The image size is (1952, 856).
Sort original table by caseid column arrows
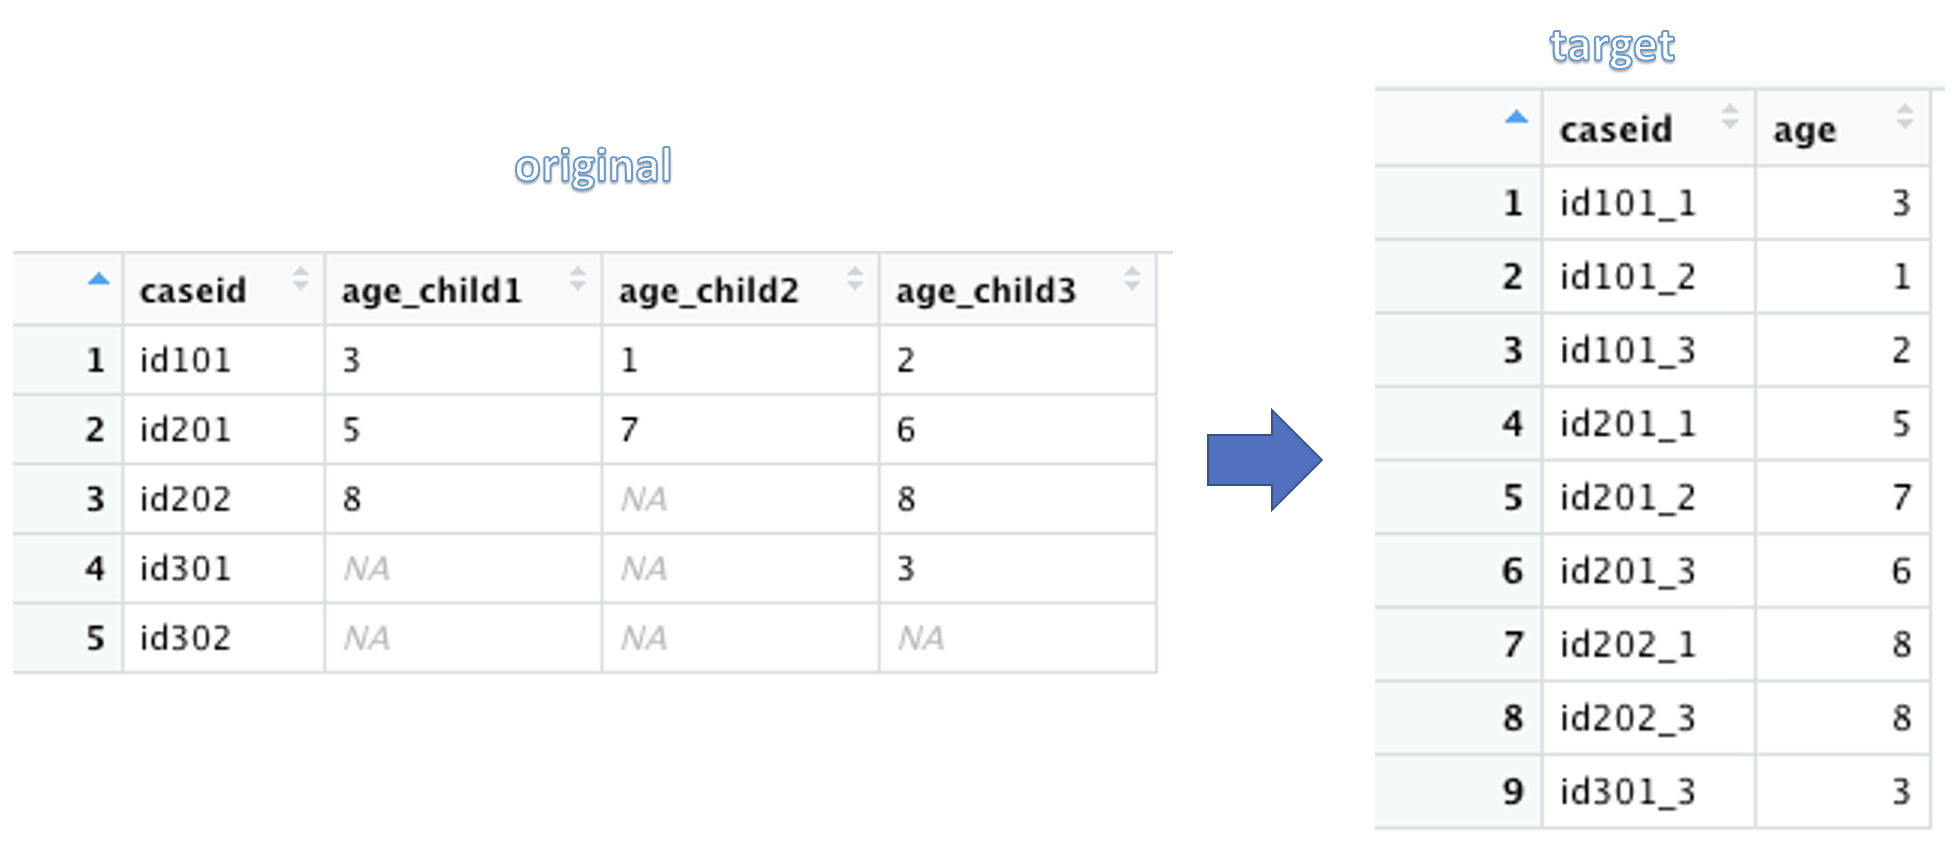300,278
